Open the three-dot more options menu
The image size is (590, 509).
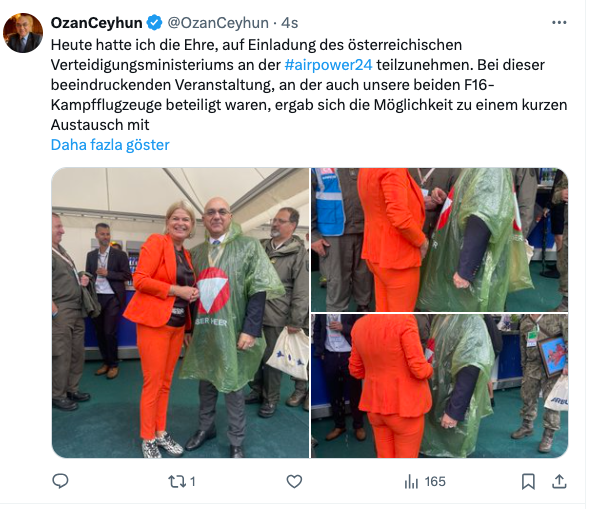559,23
